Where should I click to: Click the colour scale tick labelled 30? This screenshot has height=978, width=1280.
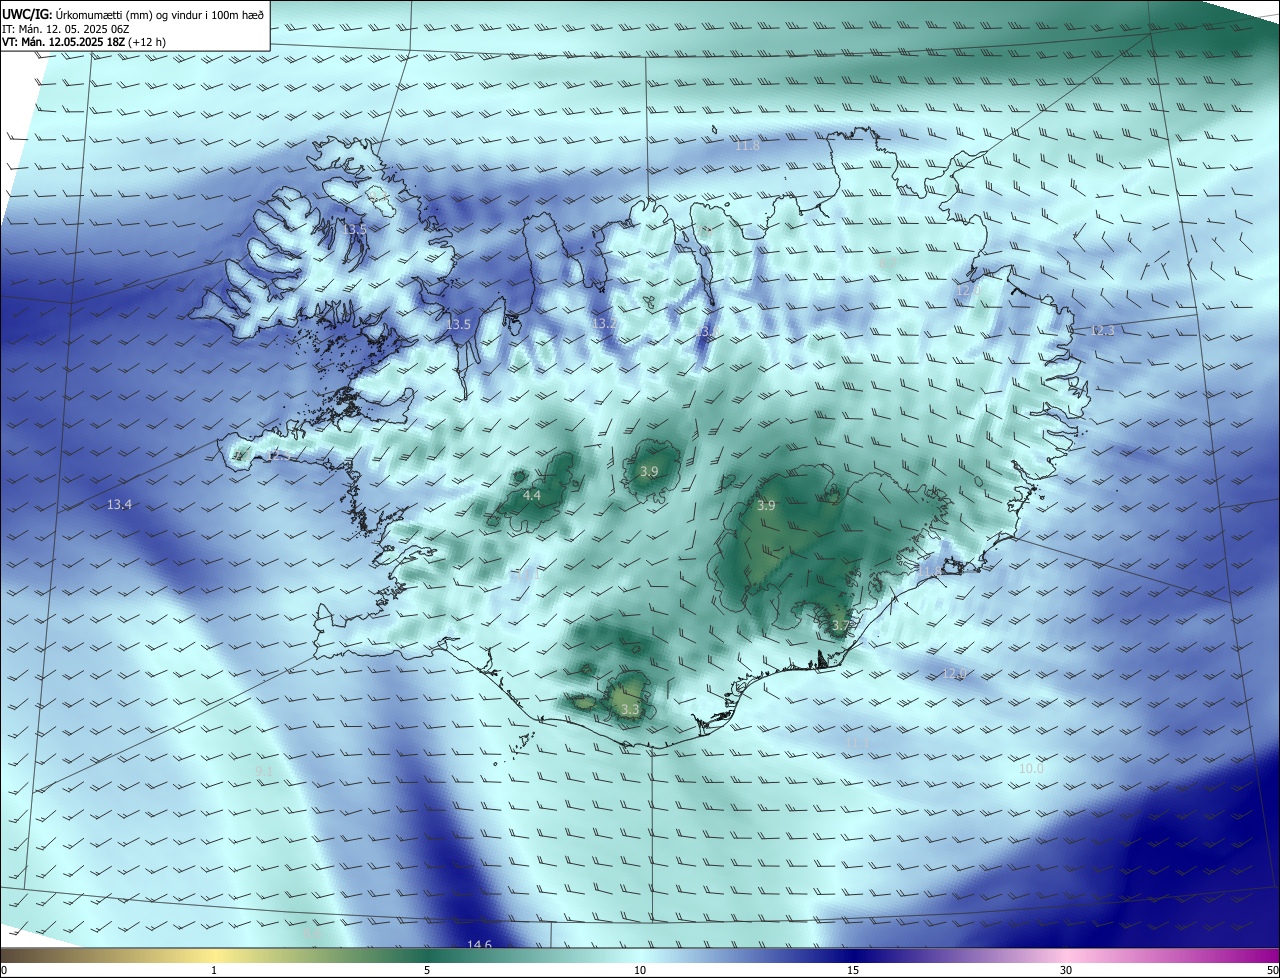1066,971
